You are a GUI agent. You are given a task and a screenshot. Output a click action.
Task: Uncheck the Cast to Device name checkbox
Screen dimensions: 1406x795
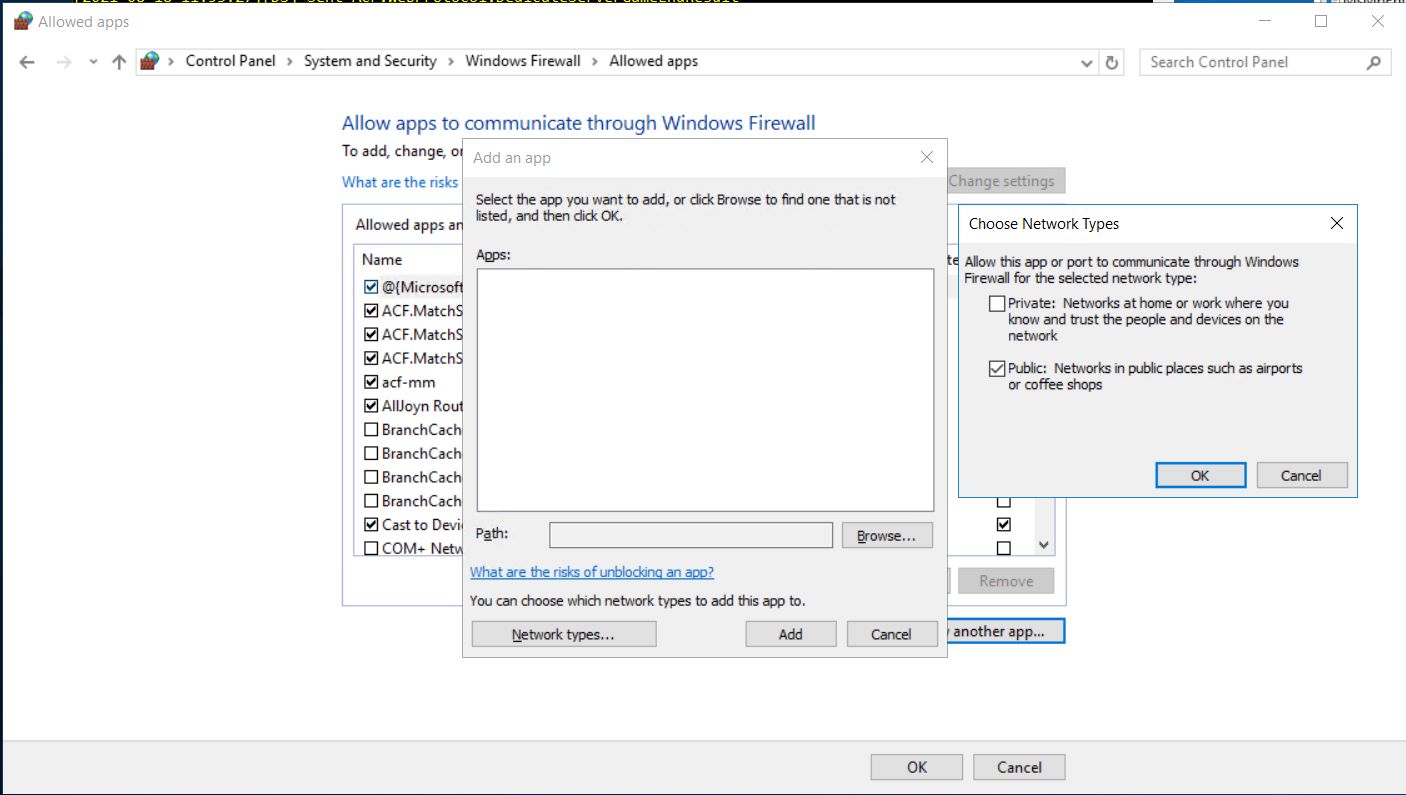pos(372,524)
